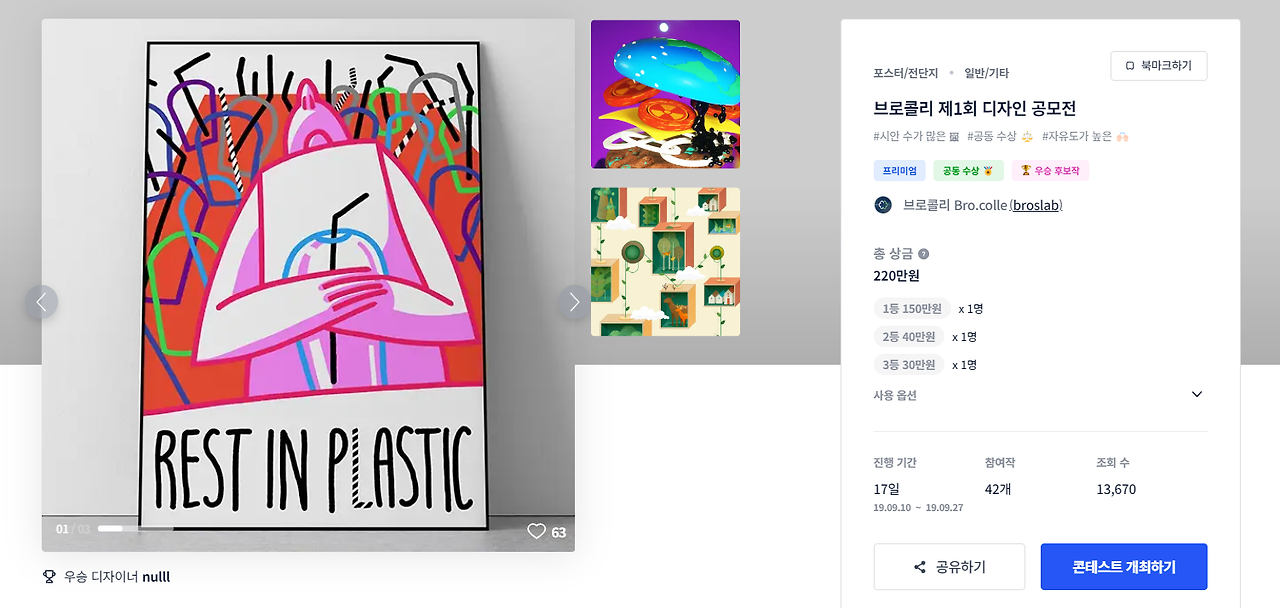Click the 프리미엄 tag badge
Viewport: 1280px width, 608px height.
click(900, 170)
